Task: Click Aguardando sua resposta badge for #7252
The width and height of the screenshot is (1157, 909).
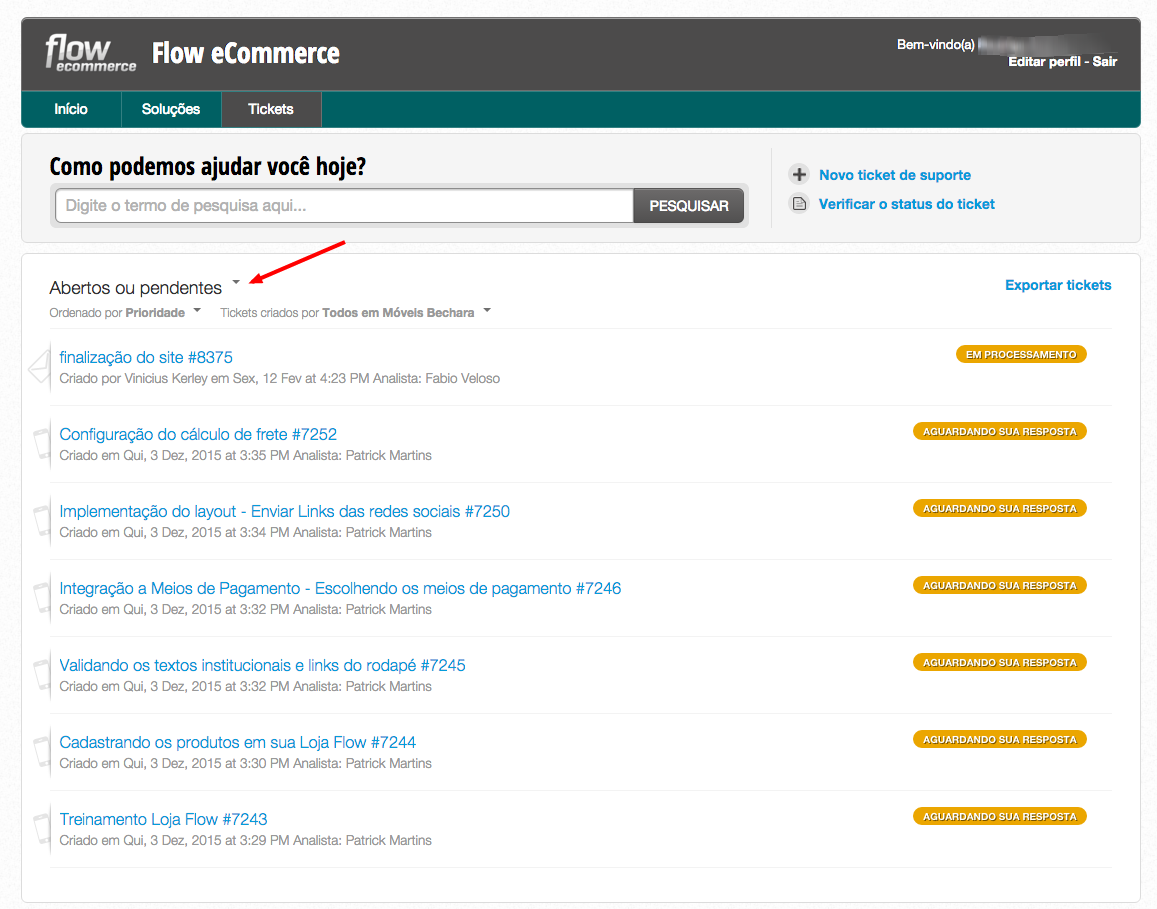Action: click(x=1000, y=431)
